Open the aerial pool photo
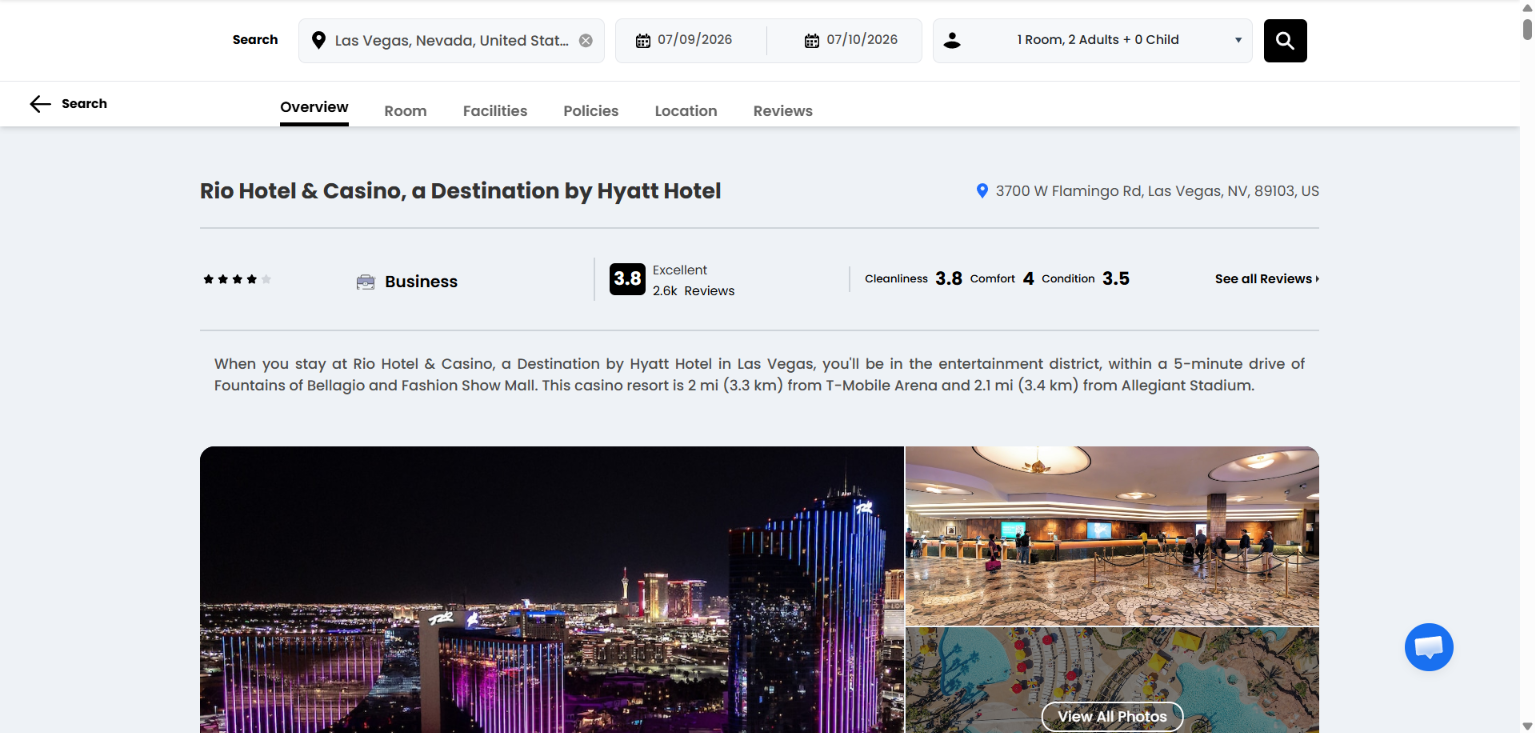Viewport: 1535px width, 733px height. (1112, 681)
